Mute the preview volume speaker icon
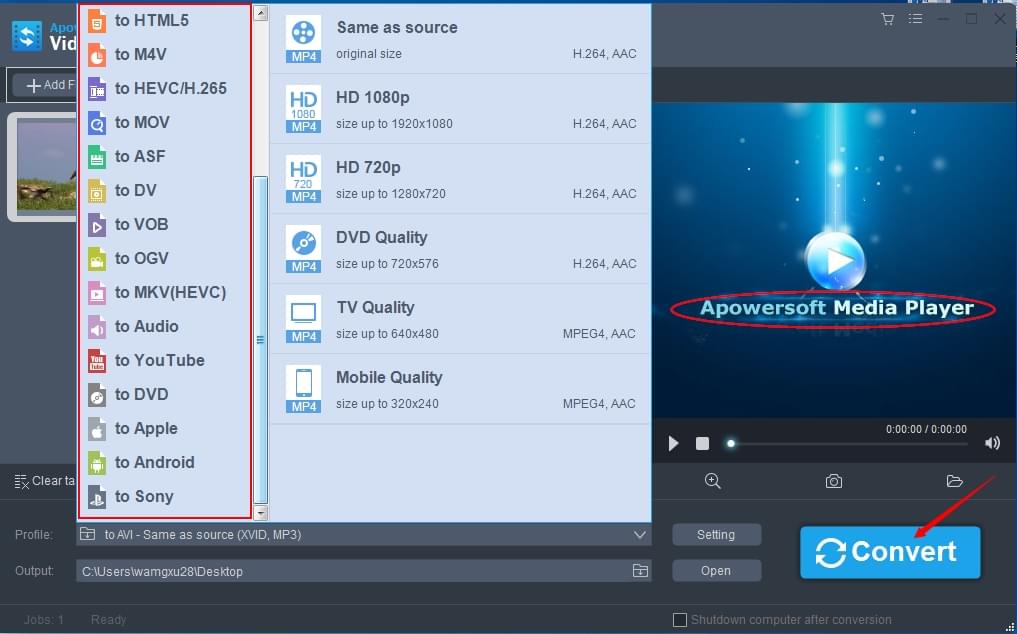 click(x=992, y=443)
